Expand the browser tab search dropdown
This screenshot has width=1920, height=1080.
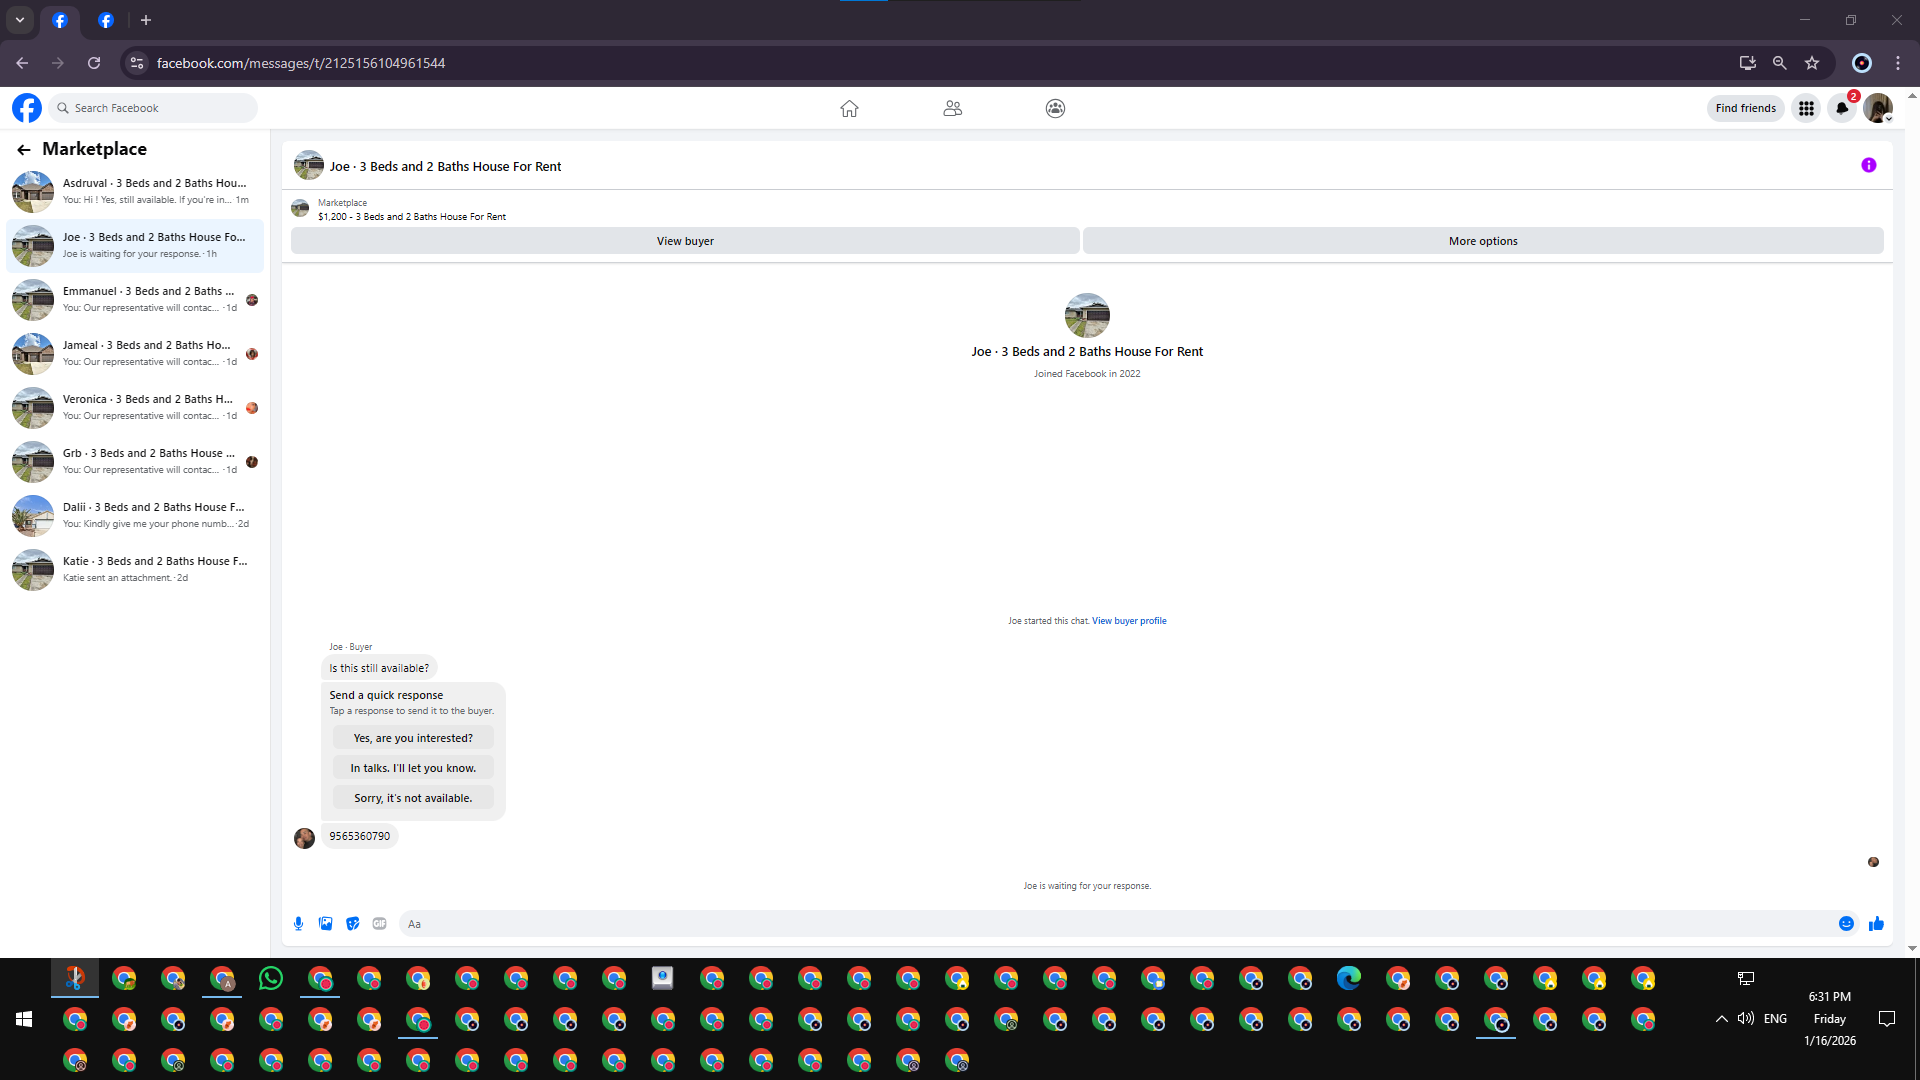pos(20,20)
